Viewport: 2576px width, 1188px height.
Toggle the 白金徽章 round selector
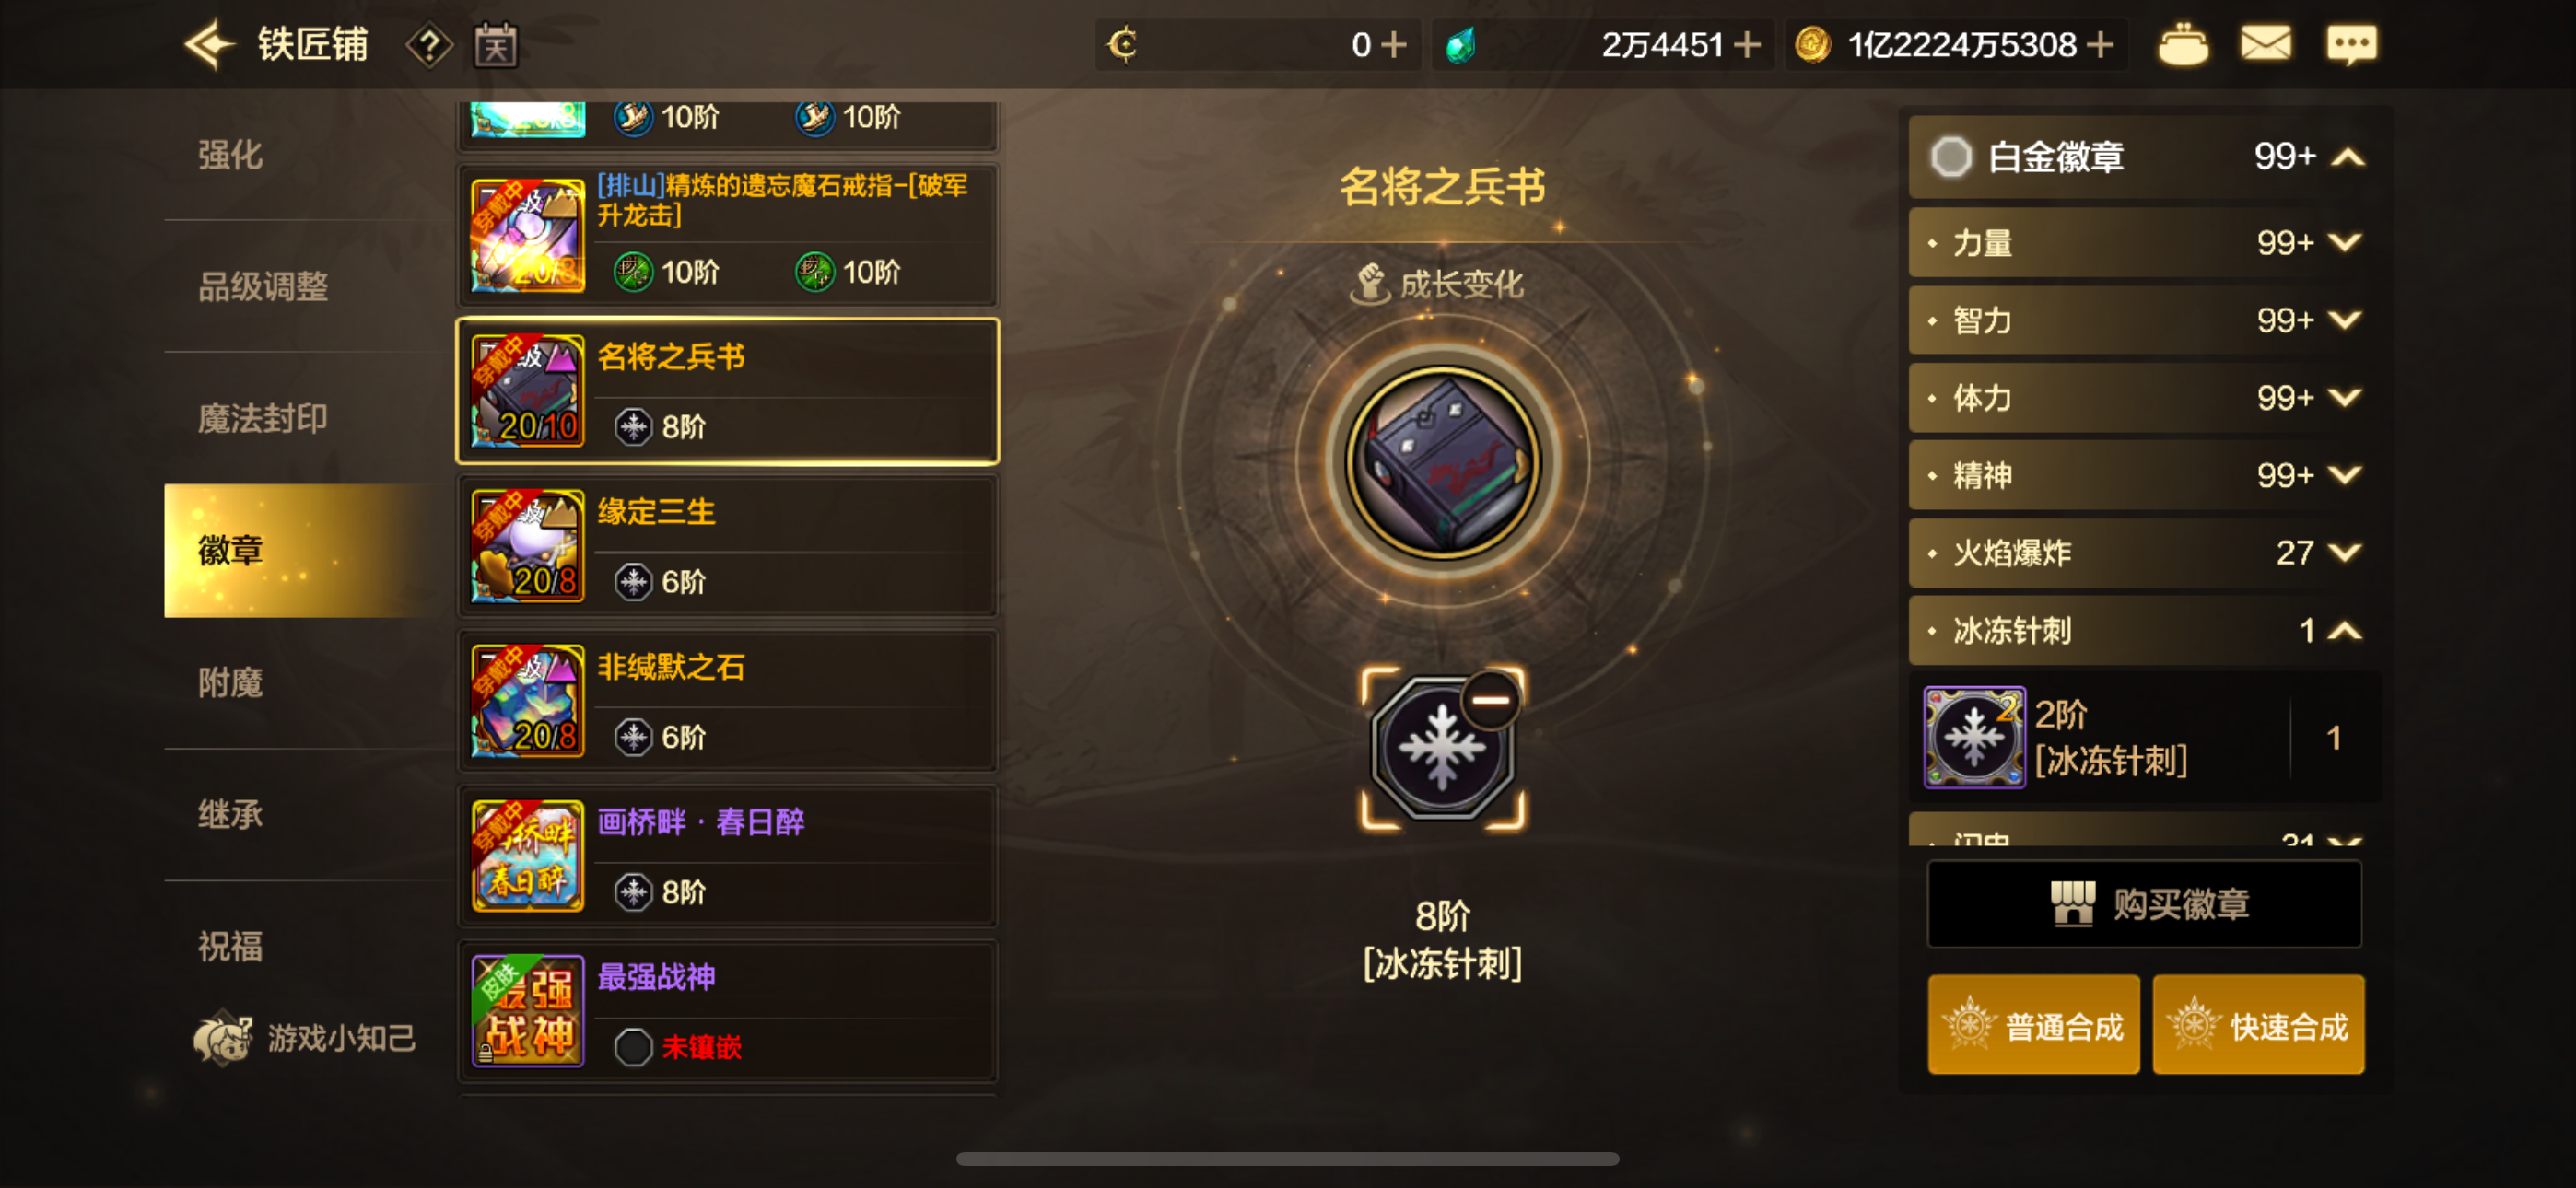(1950, 157)
